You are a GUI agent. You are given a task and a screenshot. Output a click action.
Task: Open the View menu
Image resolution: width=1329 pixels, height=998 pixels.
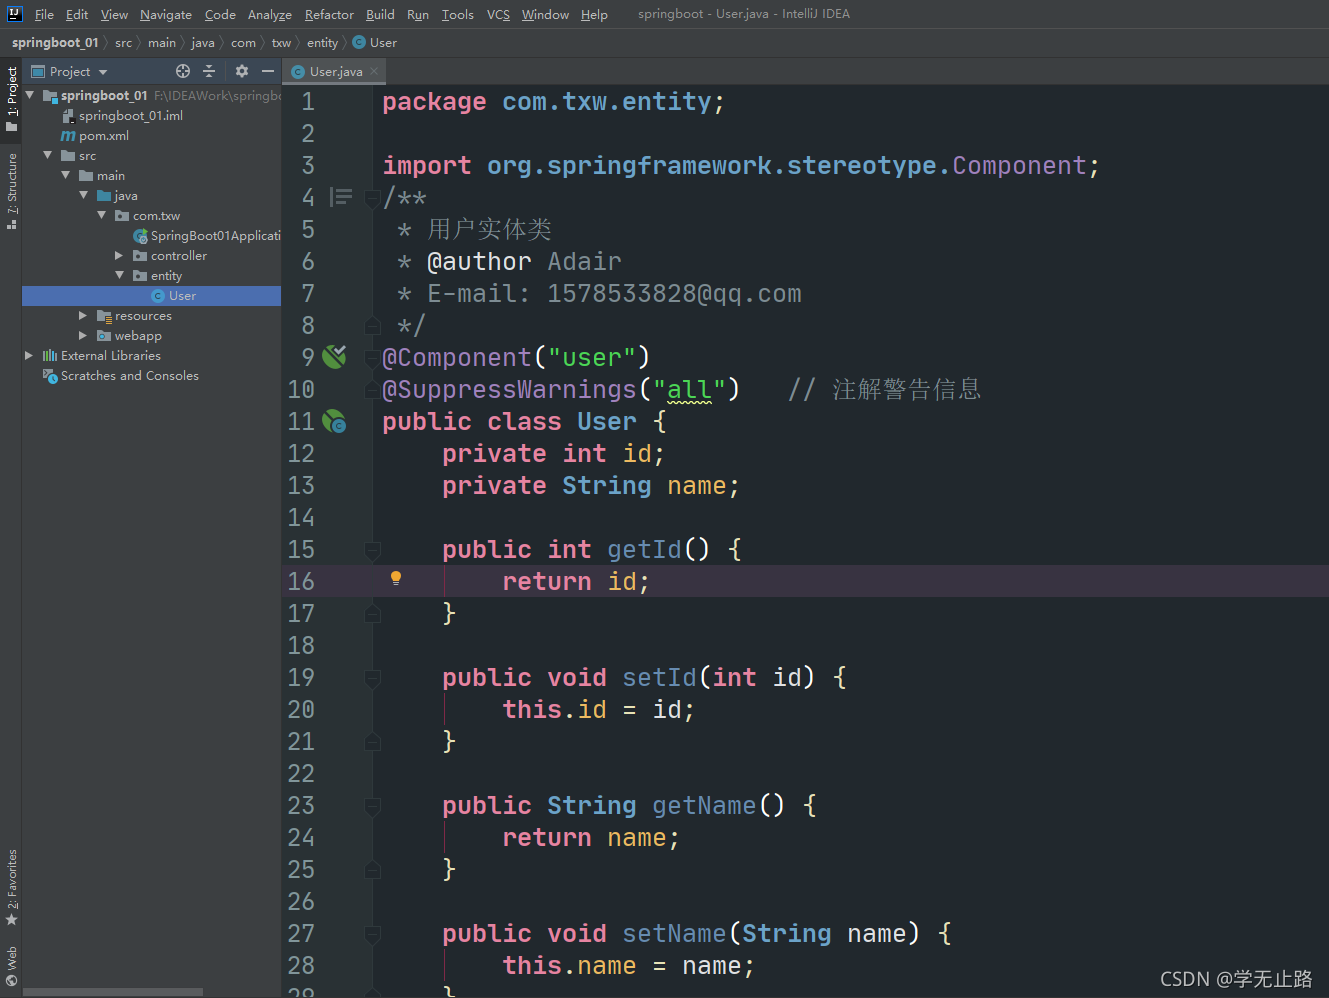coord(114,14)
